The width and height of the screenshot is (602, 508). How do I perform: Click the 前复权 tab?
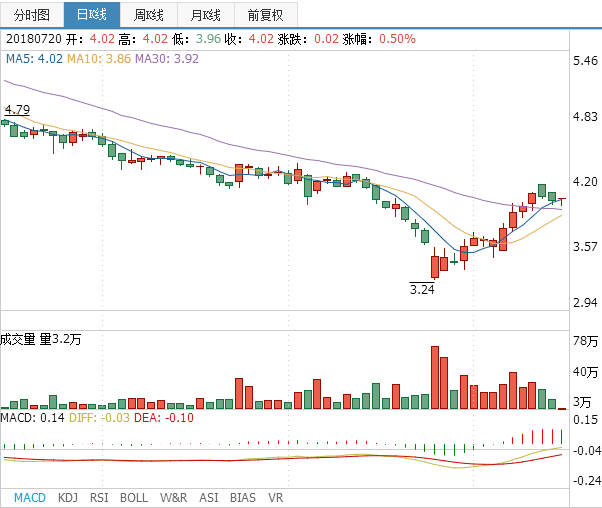click(266, 15)
